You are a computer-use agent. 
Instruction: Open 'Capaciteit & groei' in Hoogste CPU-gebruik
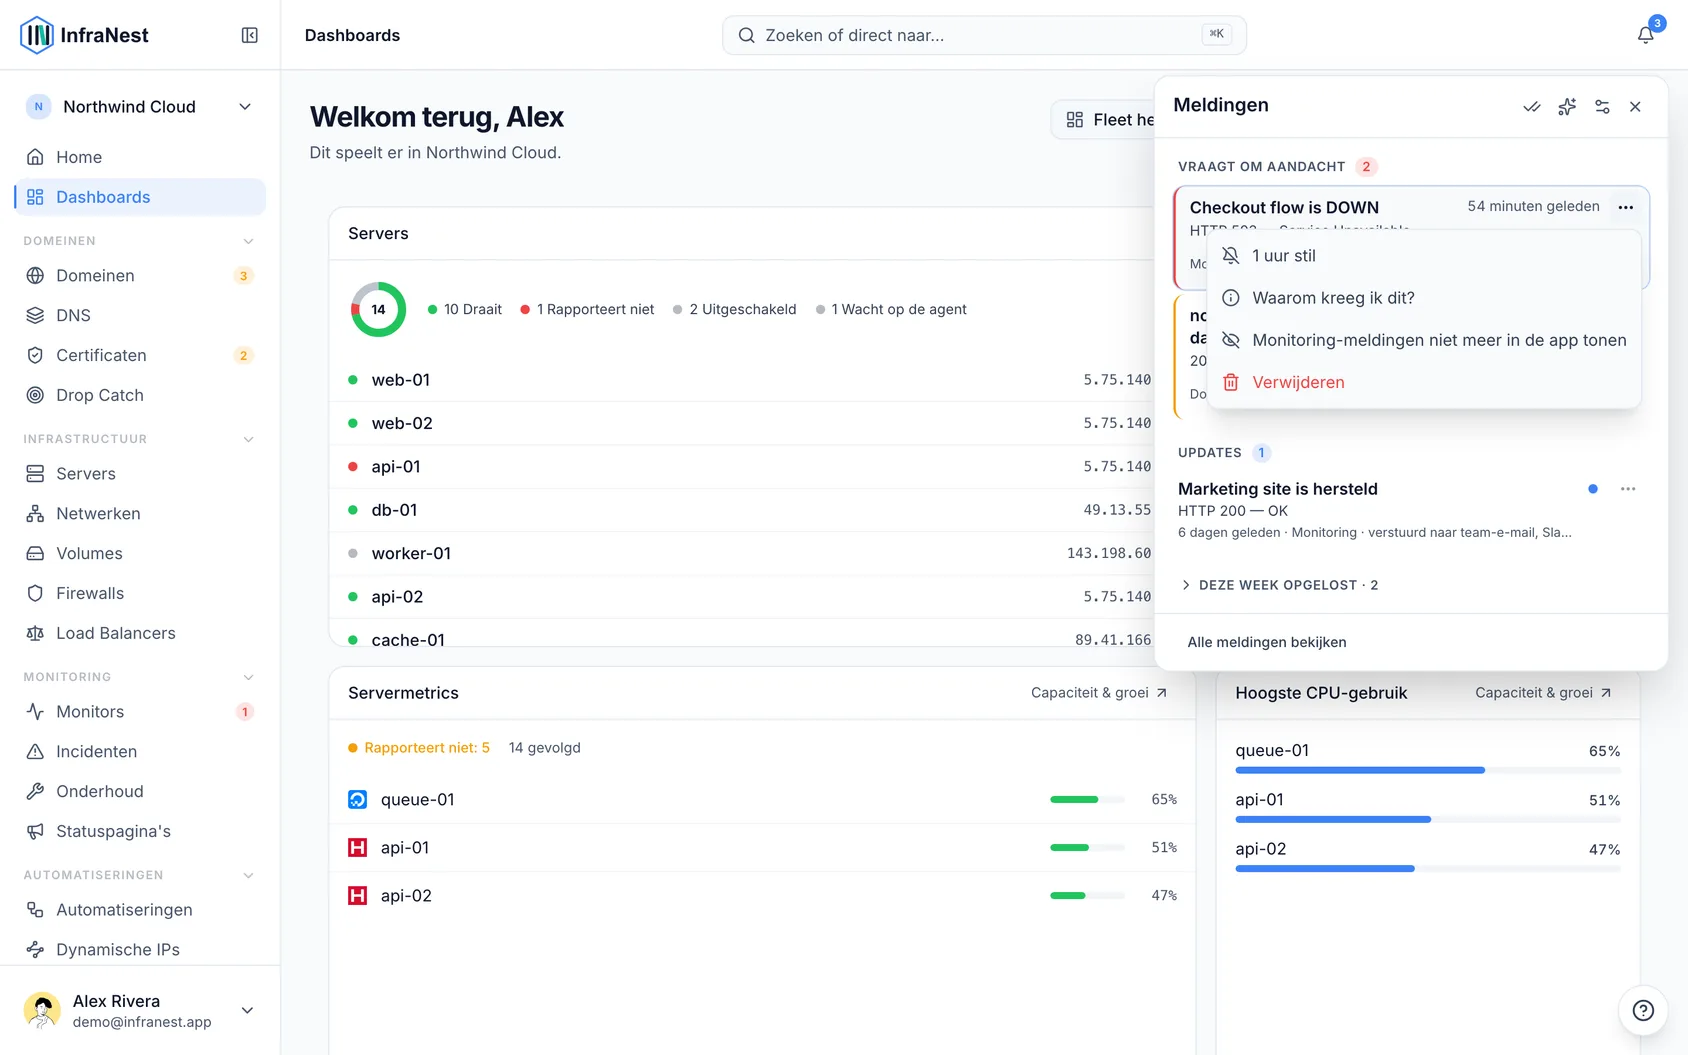click(1543, 693)
